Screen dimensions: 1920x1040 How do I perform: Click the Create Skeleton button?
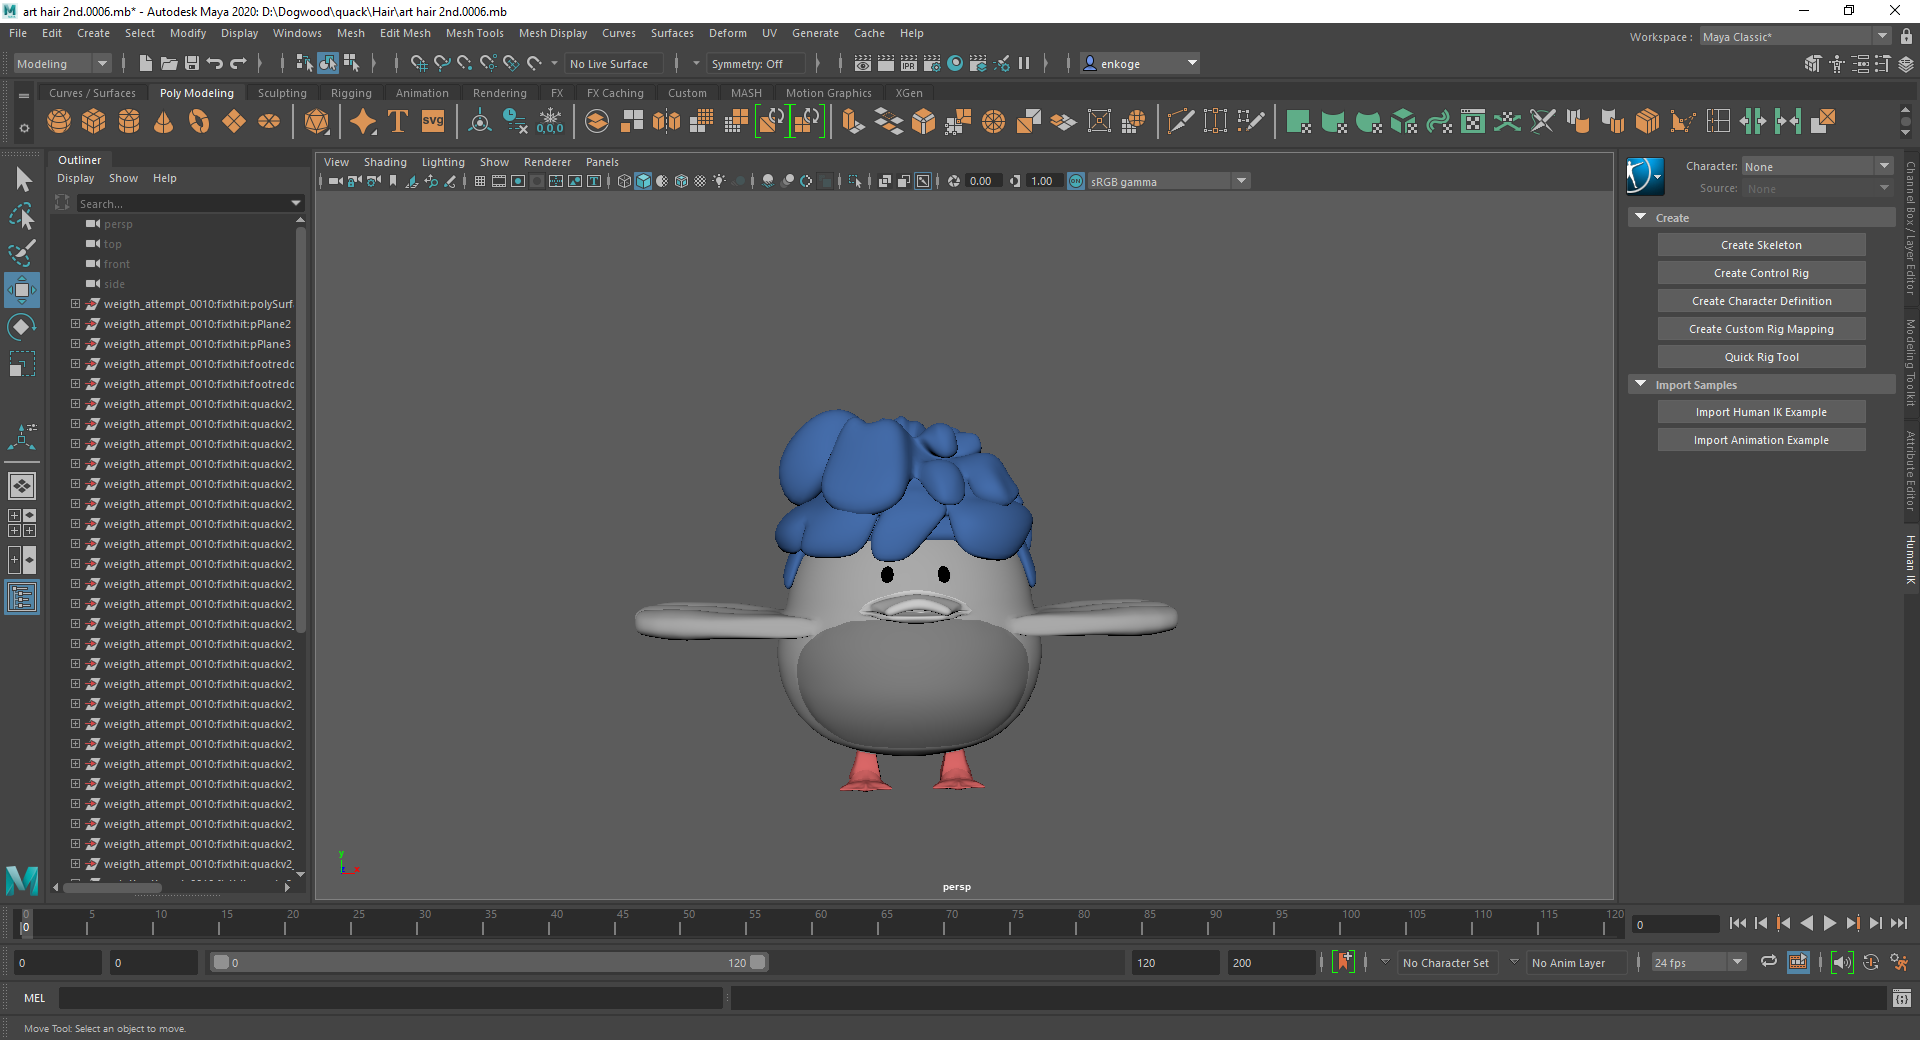click(1761, 245)
